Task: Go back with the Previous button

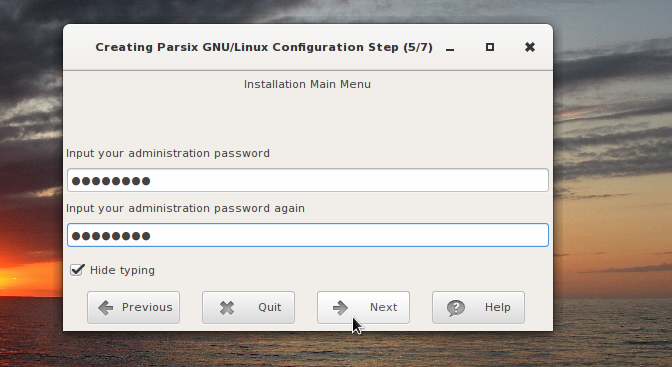Action: coord(133,307)
